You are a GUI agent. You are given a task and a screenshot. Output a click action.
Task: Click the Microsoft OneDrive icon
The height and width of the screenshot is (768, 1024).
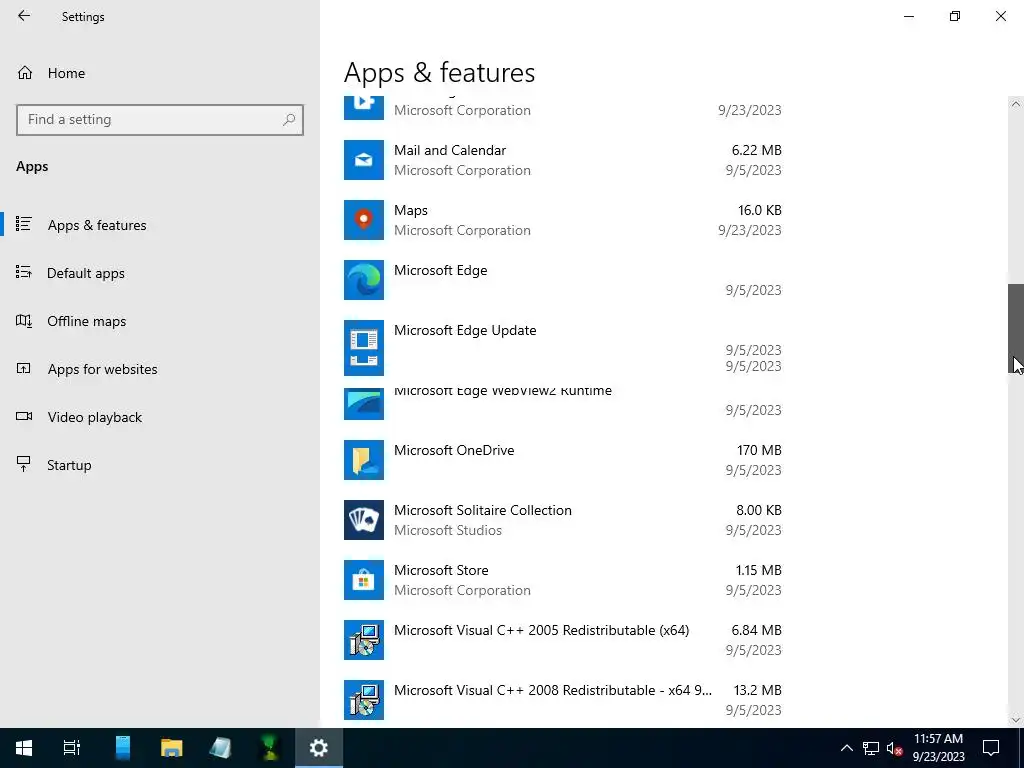(364, 460)
